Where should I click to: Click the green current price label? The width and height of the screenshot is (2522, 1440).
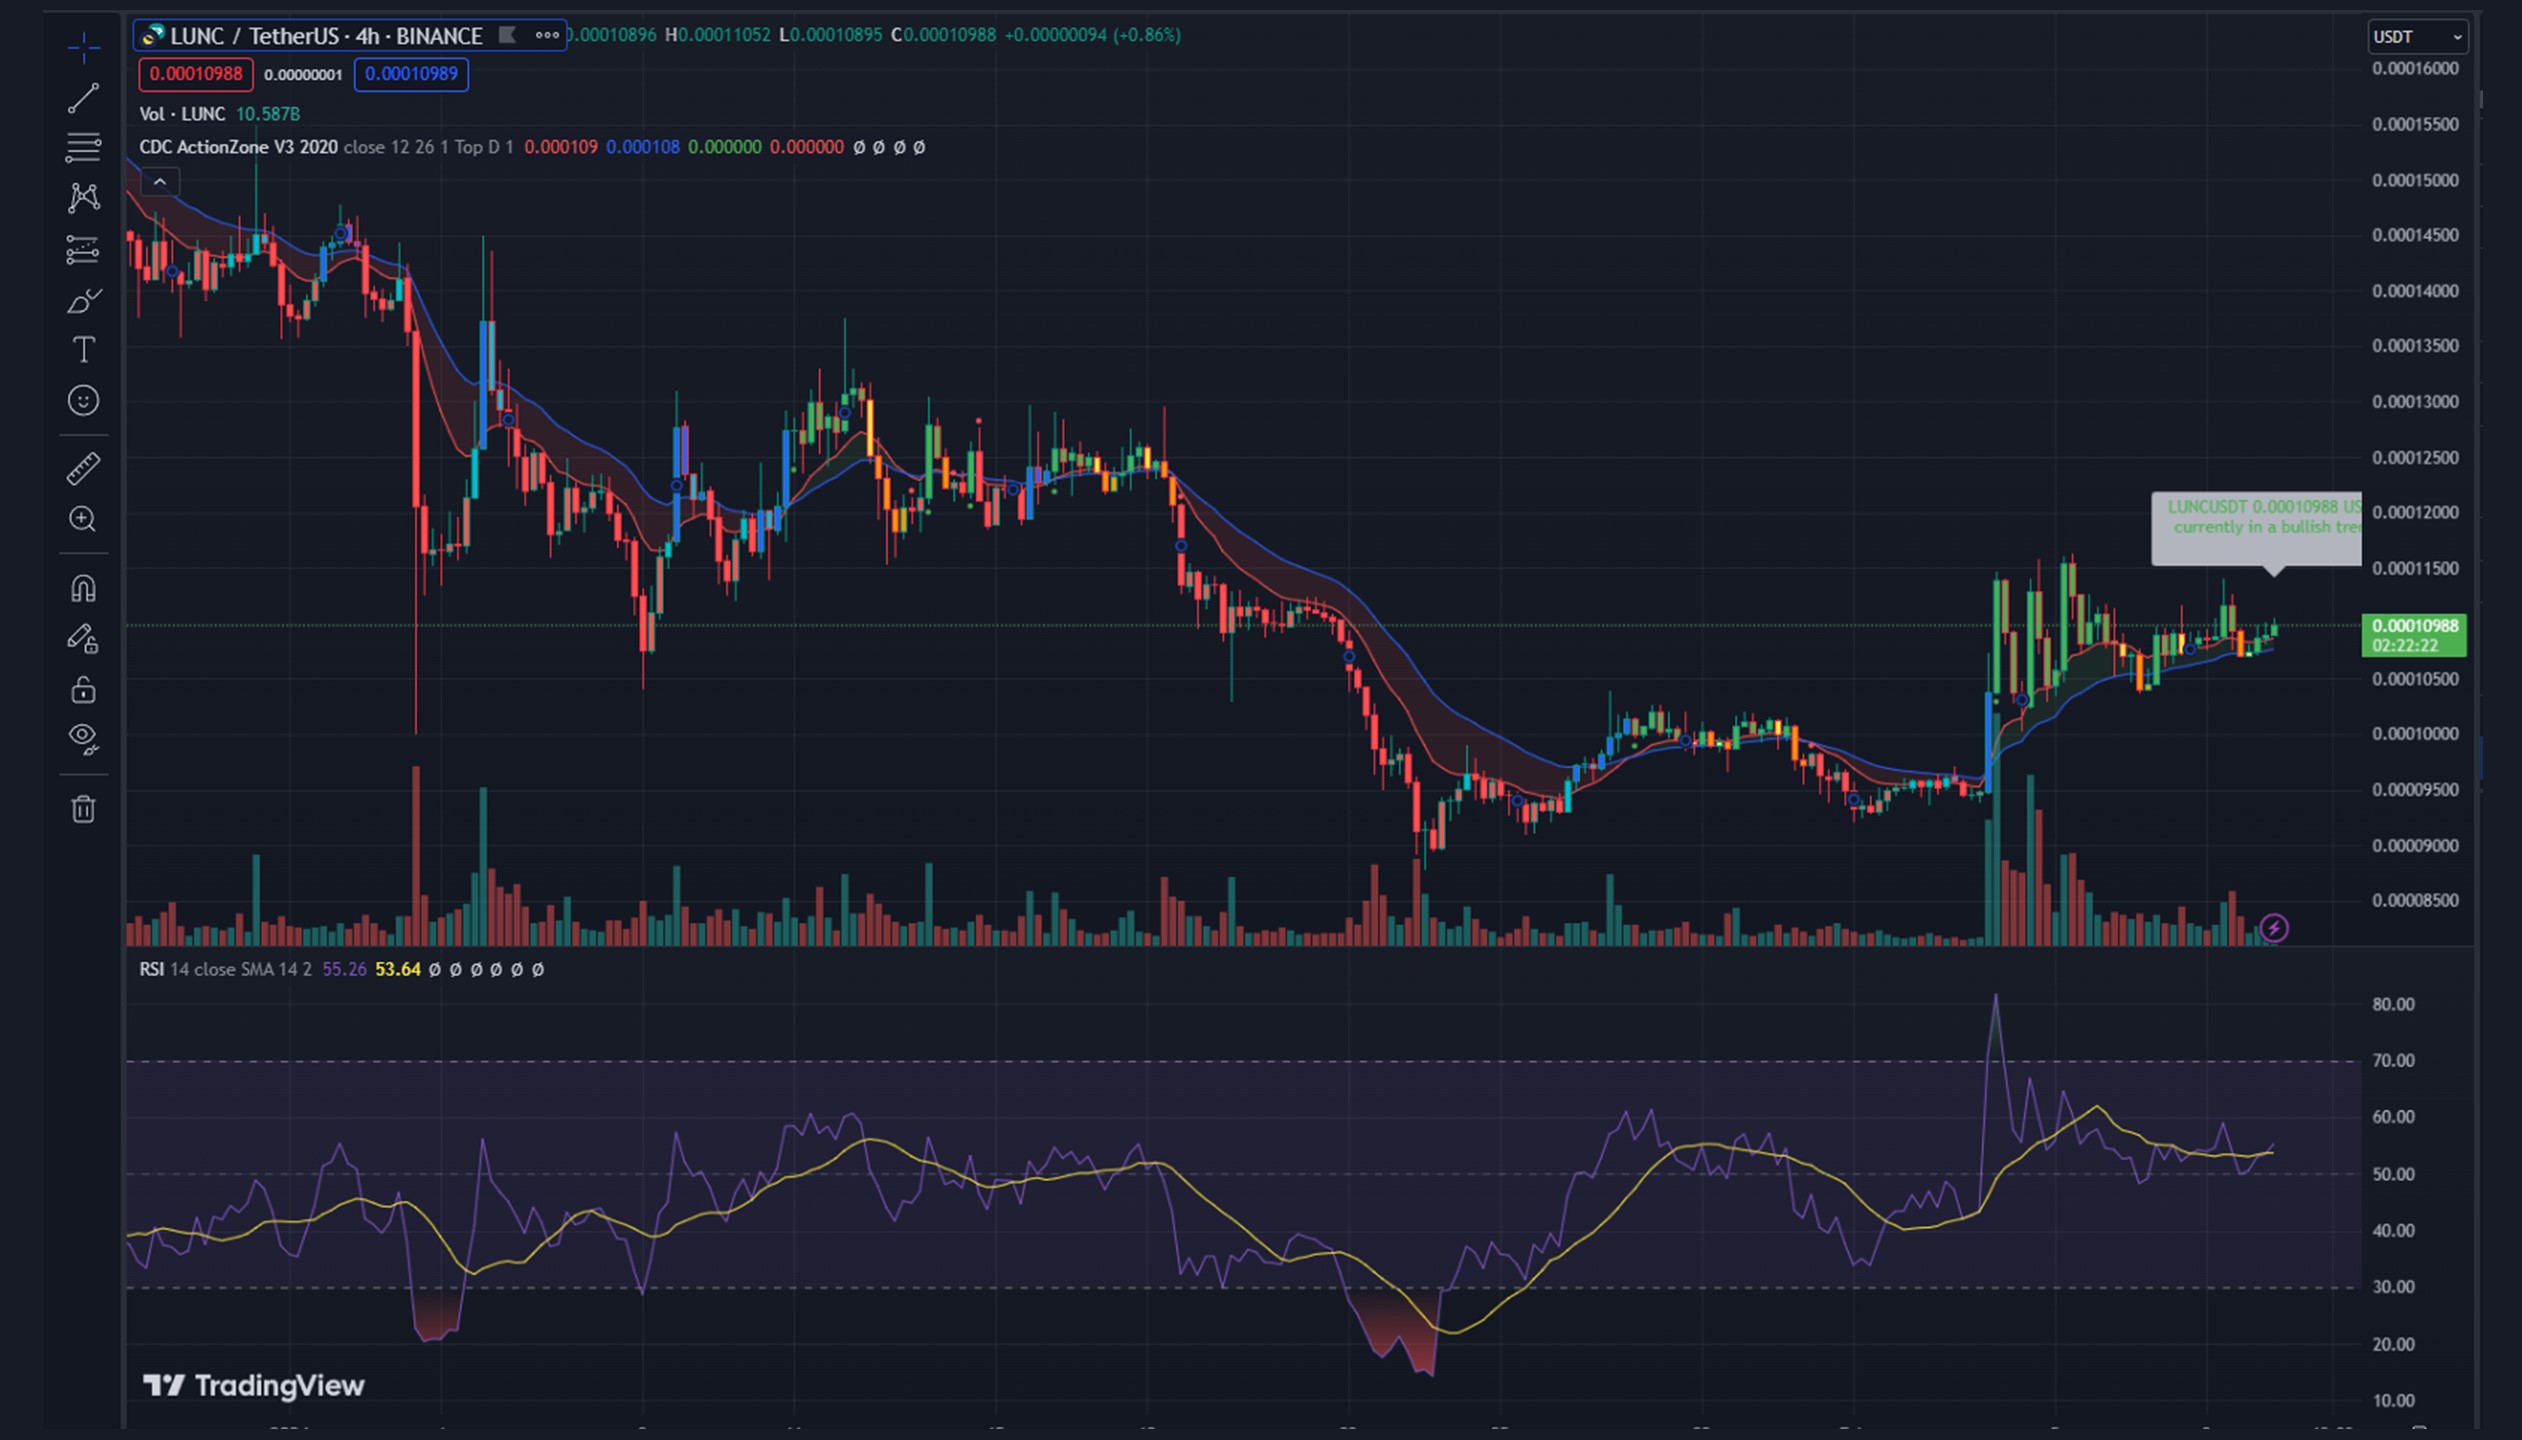click(2414, 635)
